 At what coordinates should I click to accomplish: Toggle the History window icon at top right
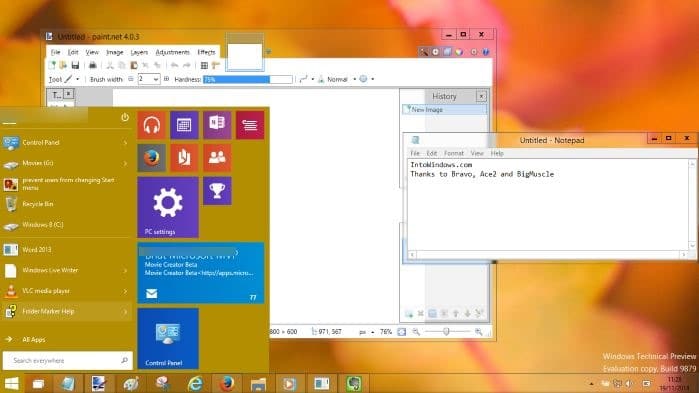pyautogui.click(x=435, y=52)
